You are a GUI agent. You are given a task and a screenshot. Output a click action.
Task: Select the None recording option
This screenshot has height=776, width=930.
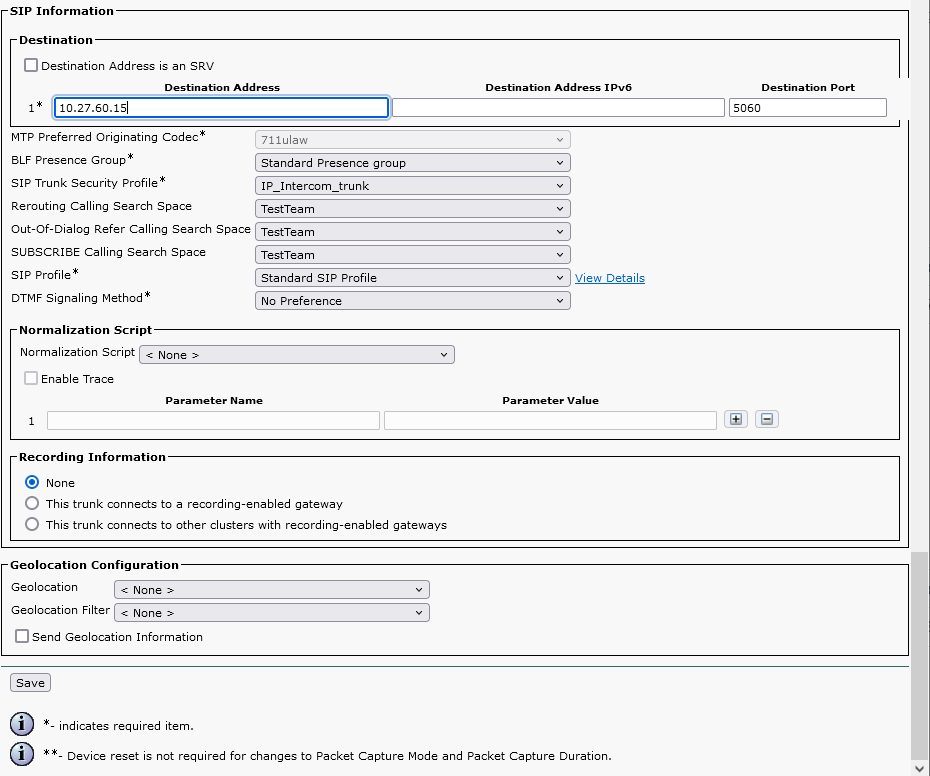coord(32,482)
